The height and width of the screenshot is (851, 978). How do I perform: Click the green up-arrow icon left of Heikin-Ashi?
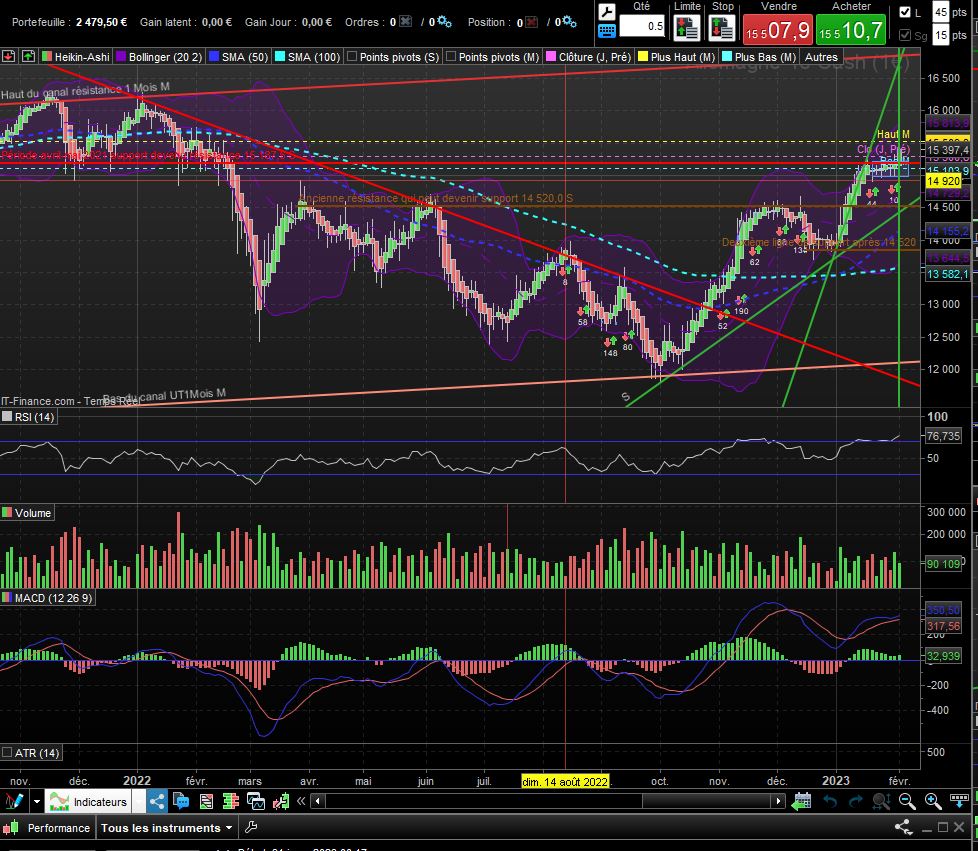click(x=28, y=56)
